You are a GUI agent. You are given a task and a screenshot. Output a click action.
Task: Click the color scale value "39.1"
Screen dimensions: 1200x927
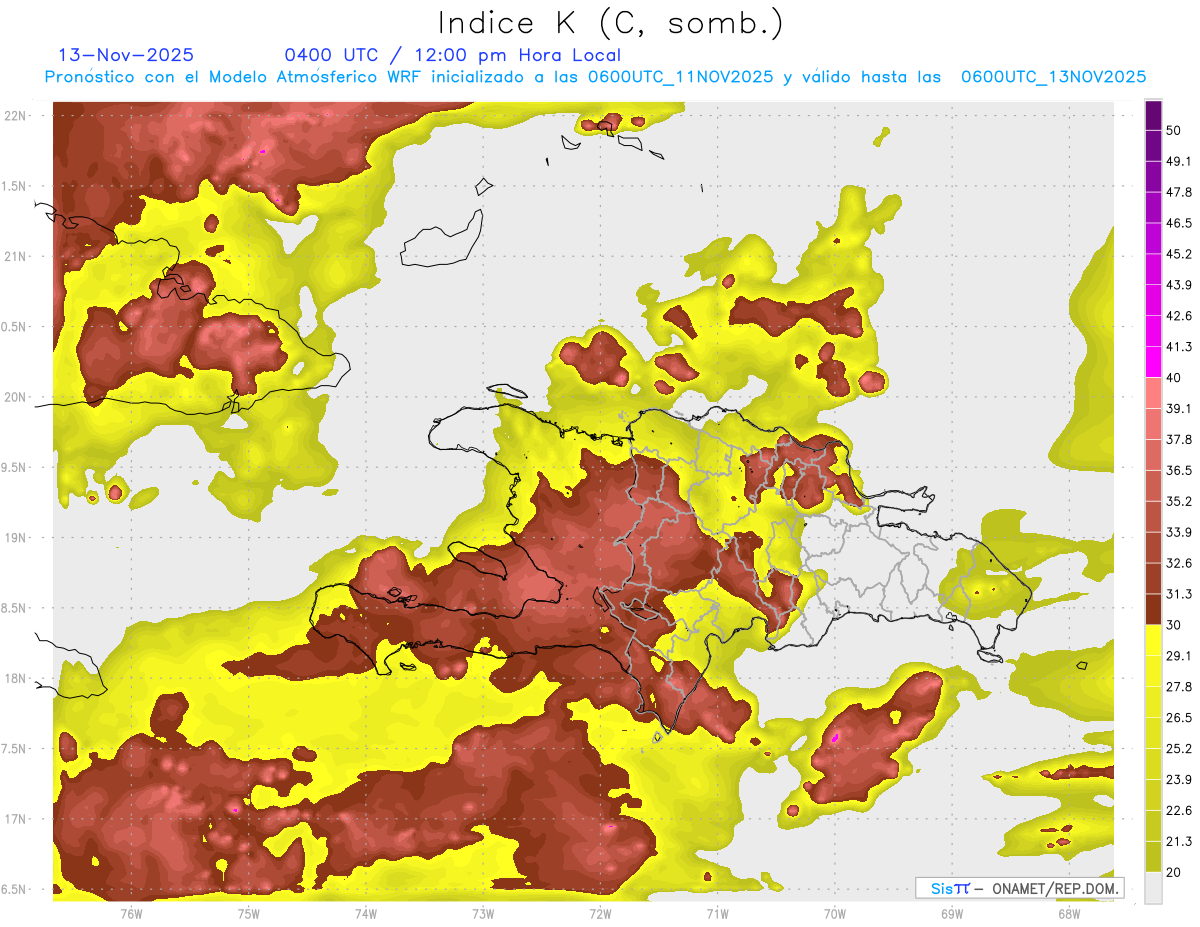[x=1180, y=408]
